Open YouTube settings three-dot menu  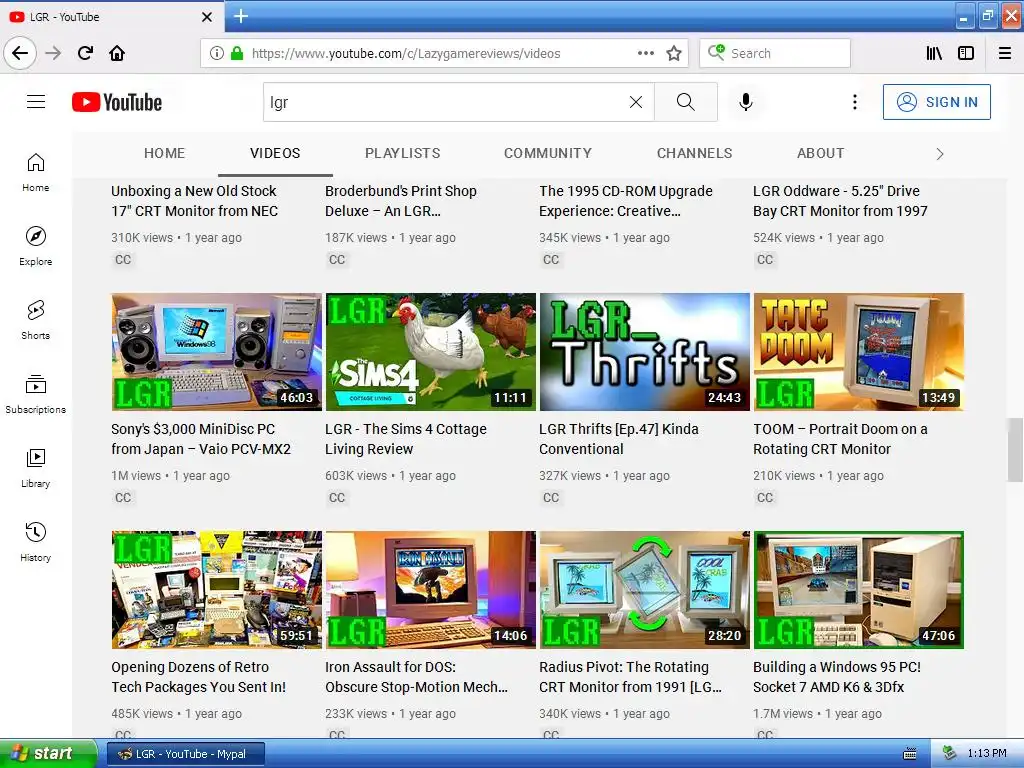[x=855, y=102]
